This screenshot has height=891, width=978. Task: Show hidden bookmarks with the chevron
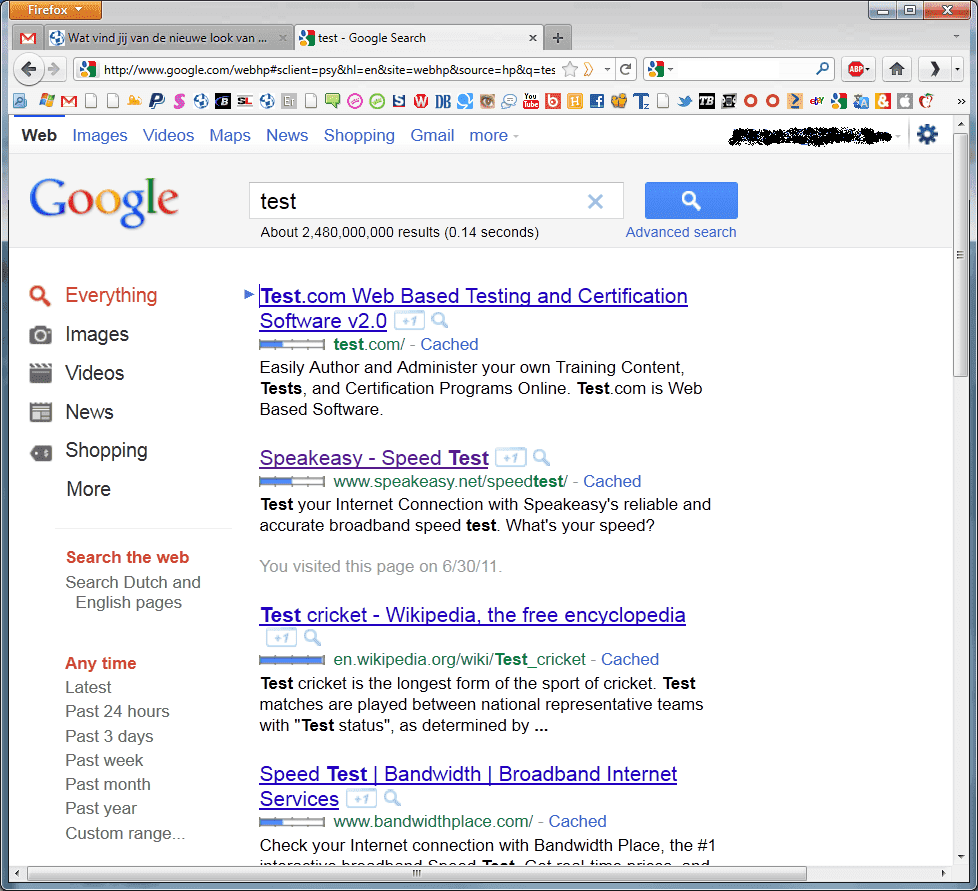coord(962,101)
